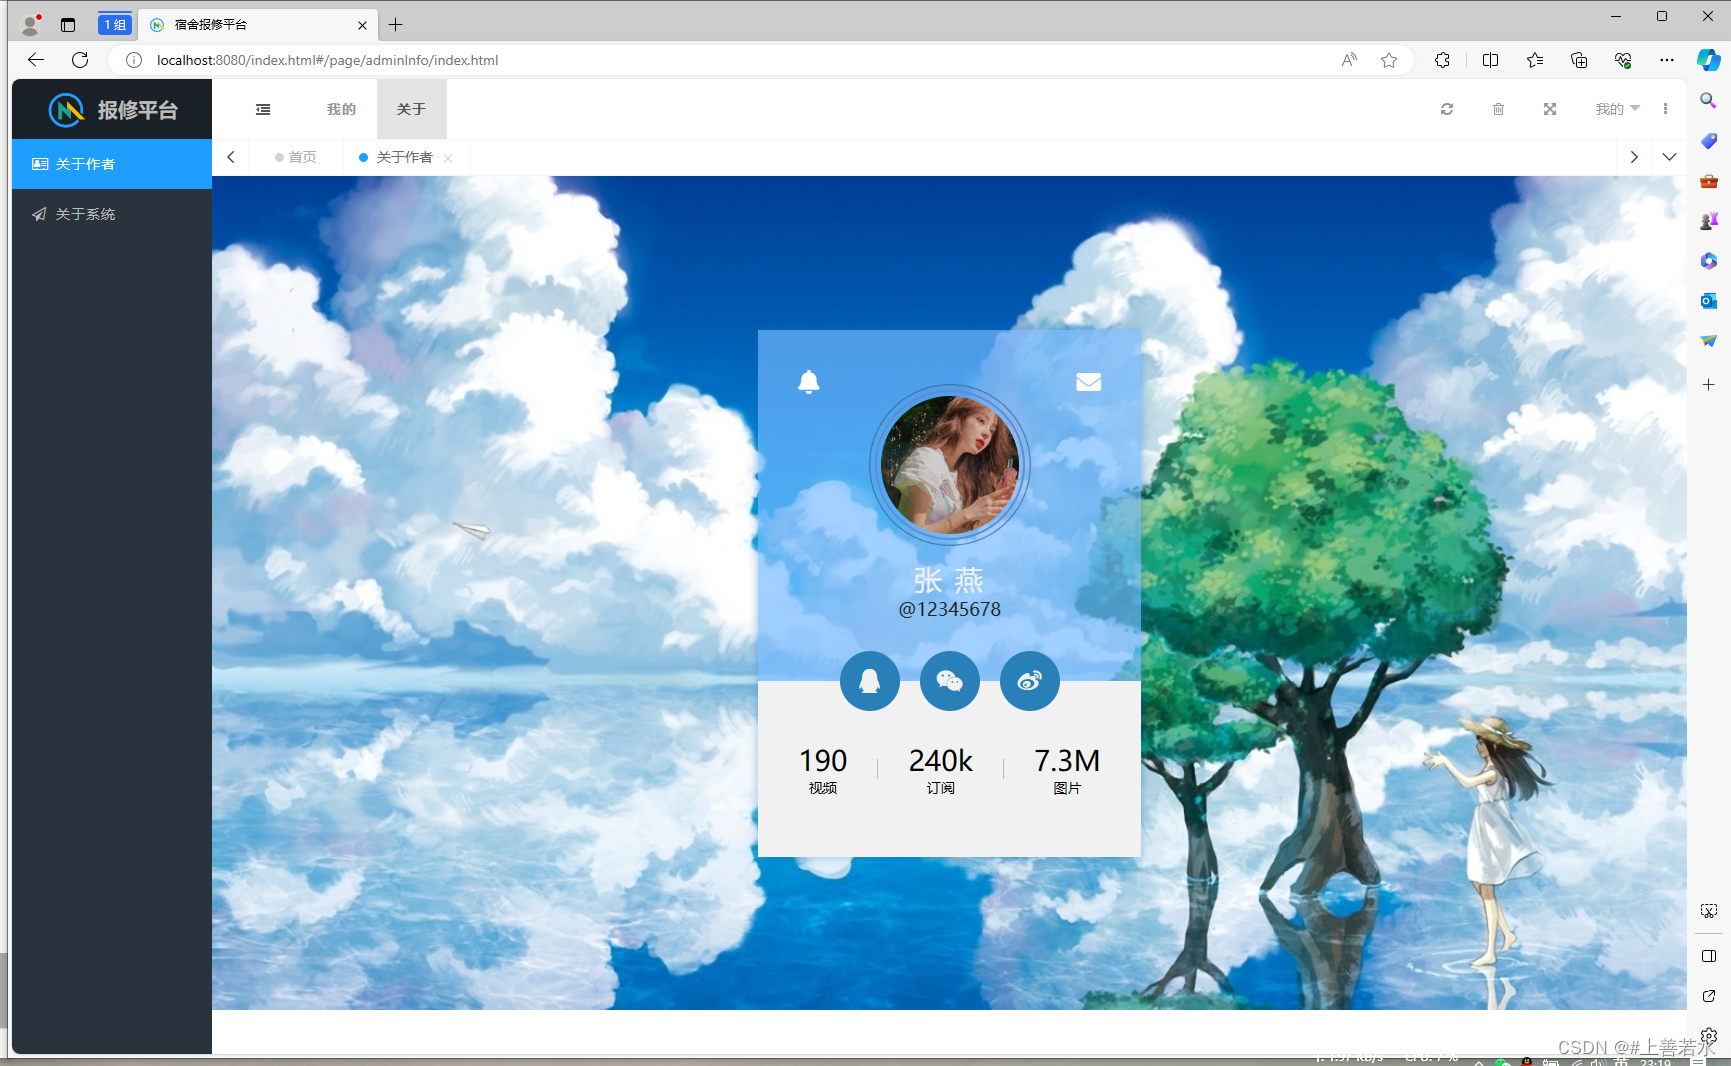Click the 报修平台 logo
This screenshot has height=1066, width=1731.
coord(113,109)
